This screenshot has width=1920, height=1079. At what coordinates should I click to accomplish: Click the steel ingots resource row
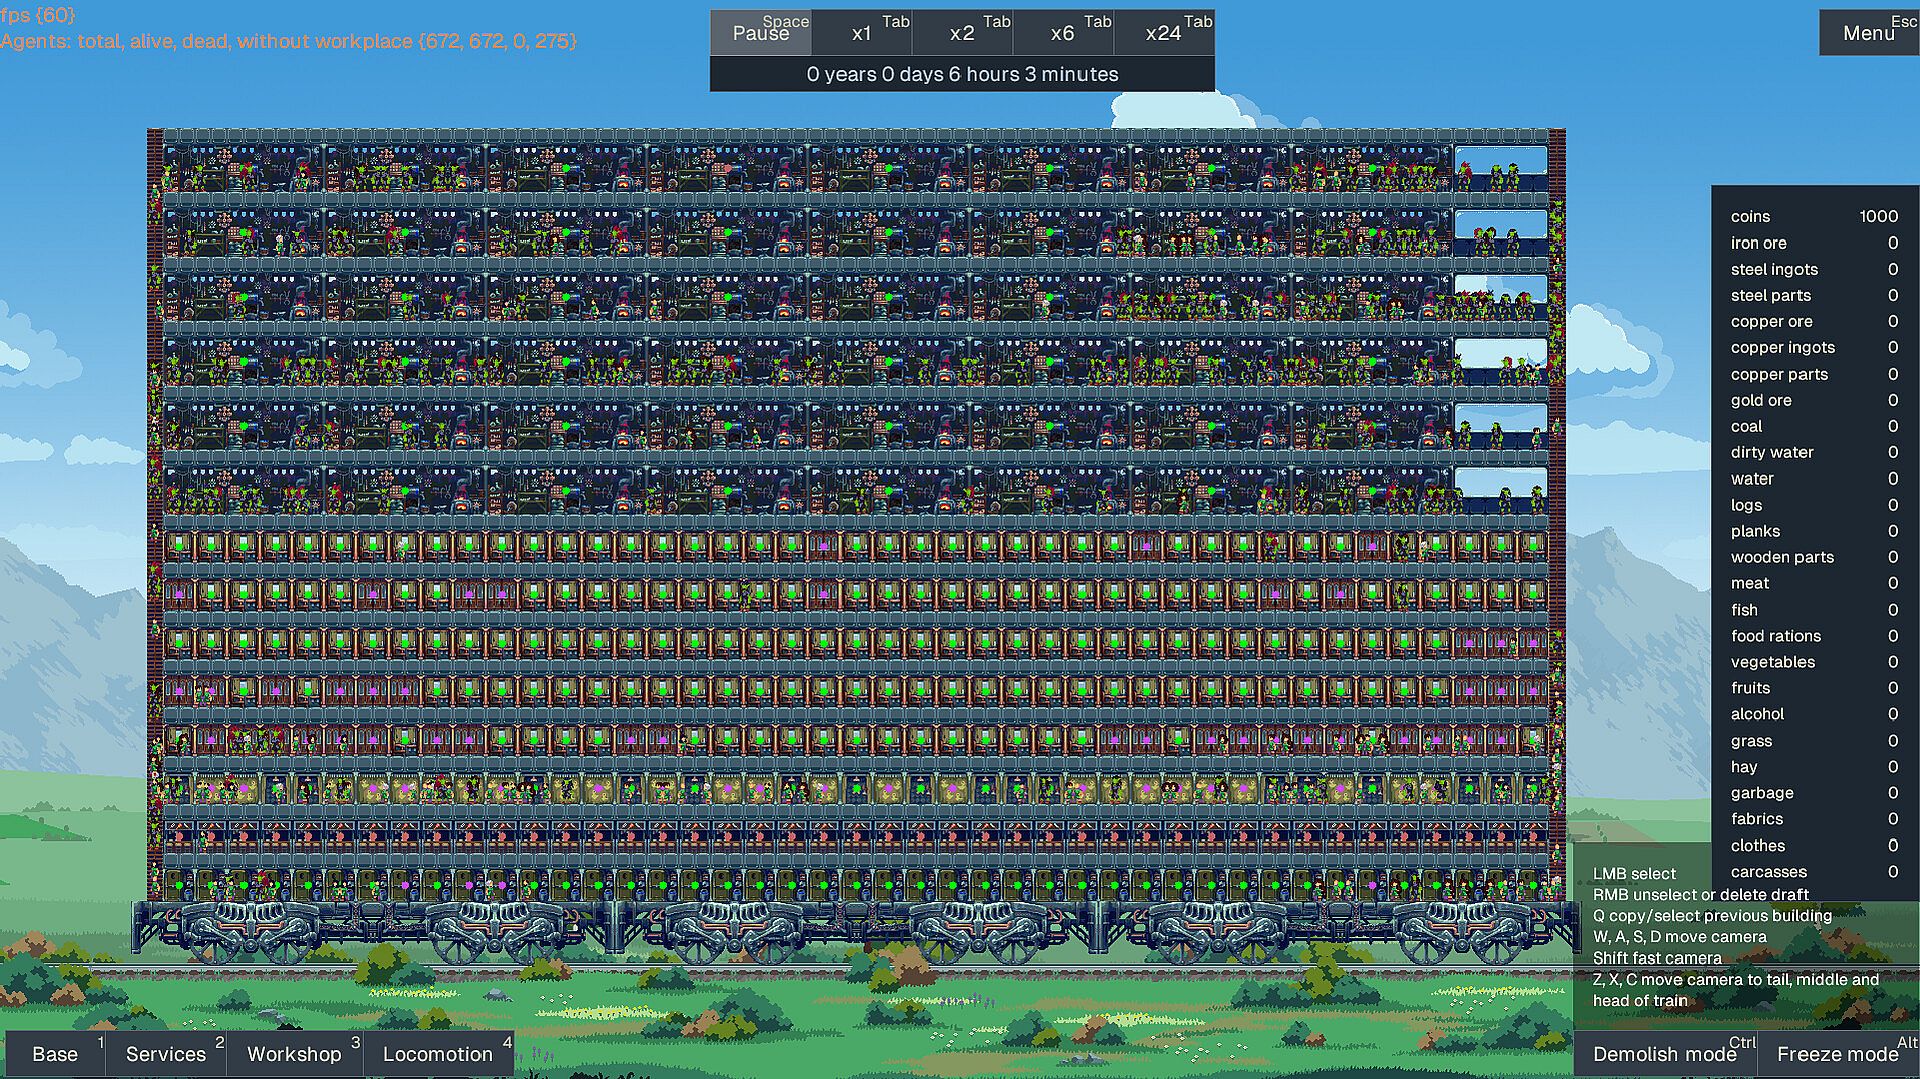click(x=1814, y=269)
